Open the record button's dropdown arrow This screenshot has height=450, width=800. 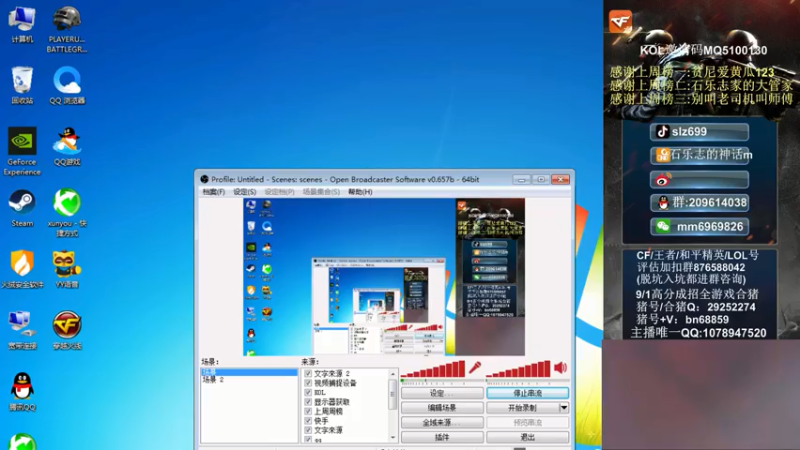564,408
